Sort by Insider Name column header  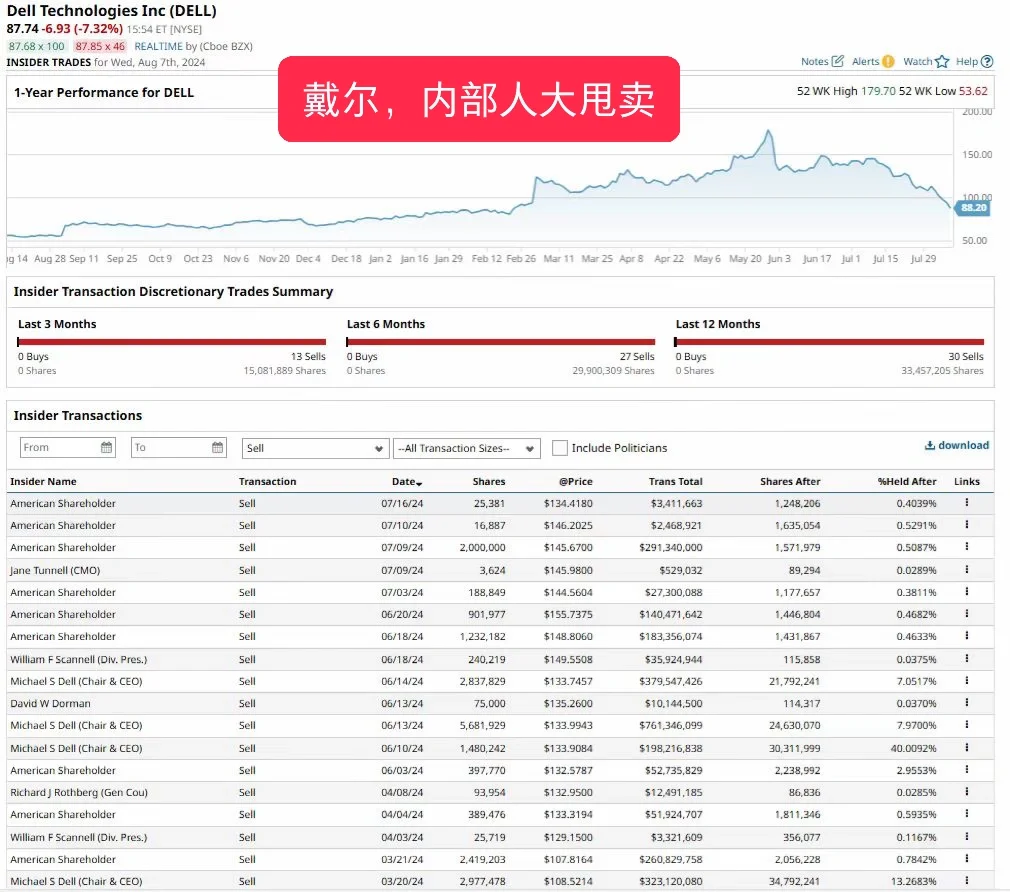(x=43, y=481)
